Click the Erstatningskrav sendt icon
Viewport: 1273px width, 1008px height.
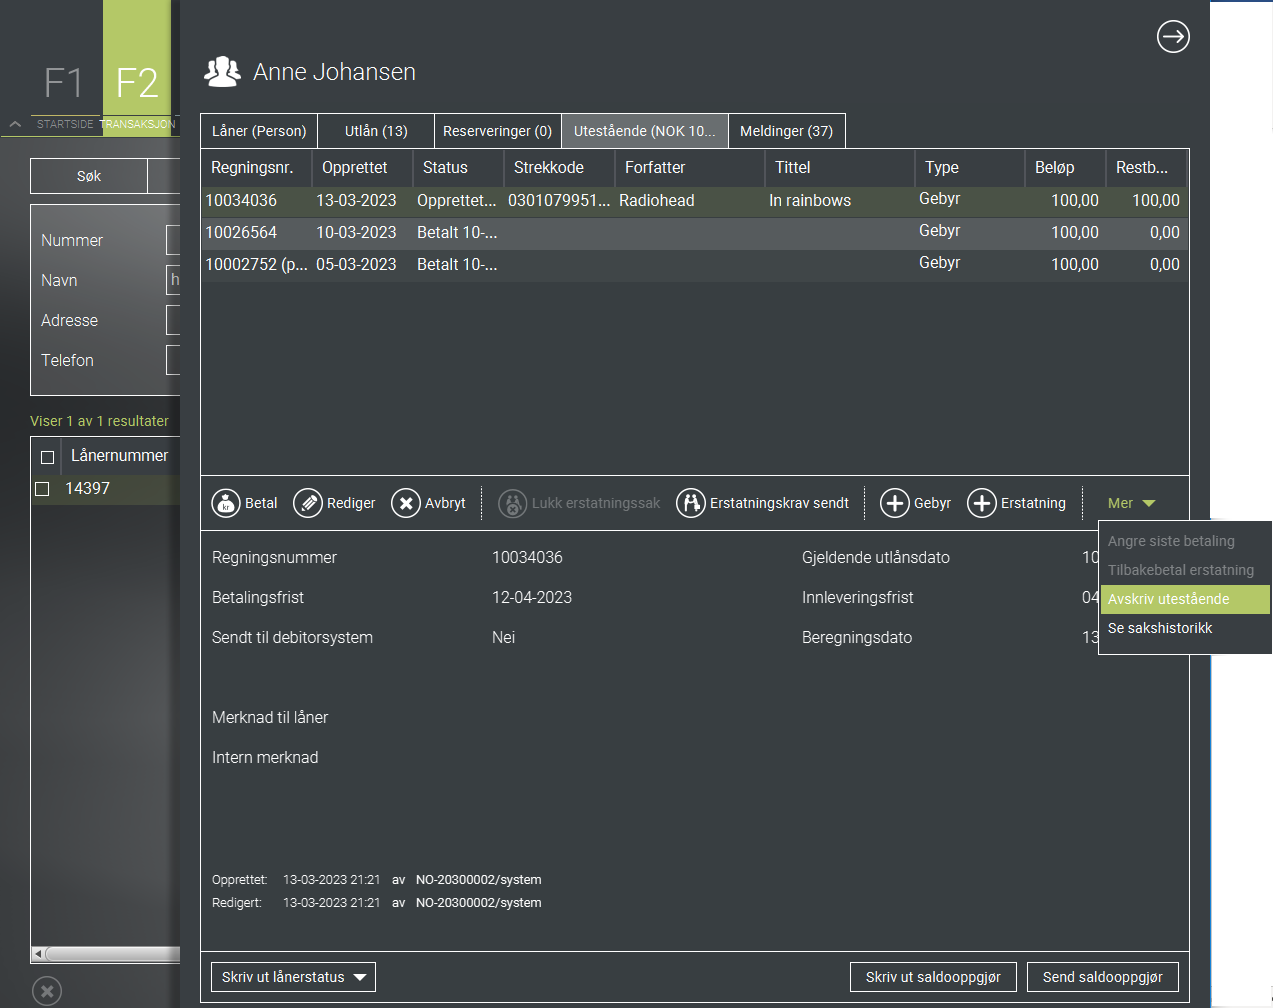click(x=691, y=503)
